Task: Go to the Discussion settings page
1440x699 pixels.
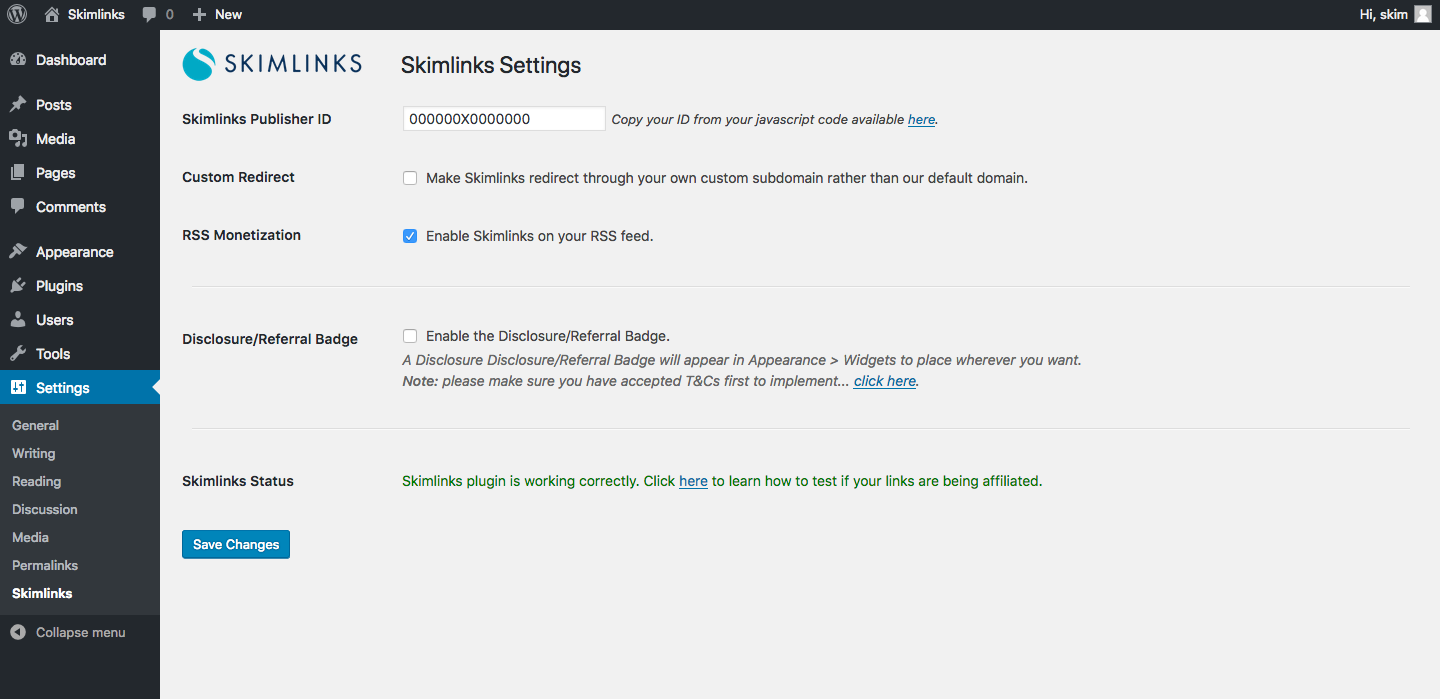Action: [x=45, y=509]
